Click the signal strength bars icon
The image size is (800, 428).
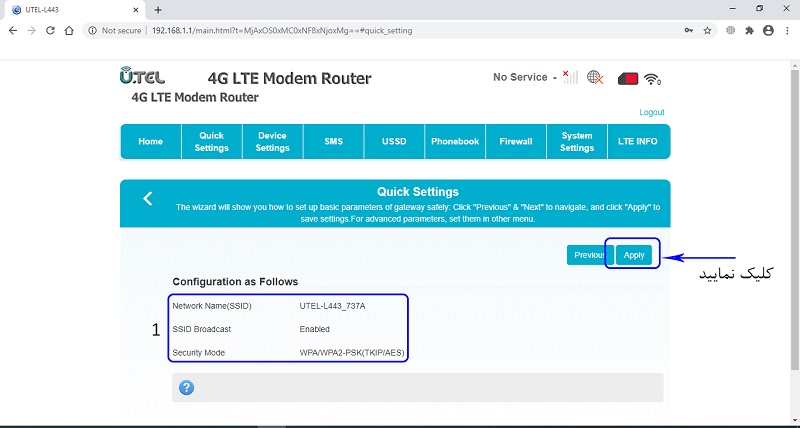pyautogui.click(x=570, y=77)
